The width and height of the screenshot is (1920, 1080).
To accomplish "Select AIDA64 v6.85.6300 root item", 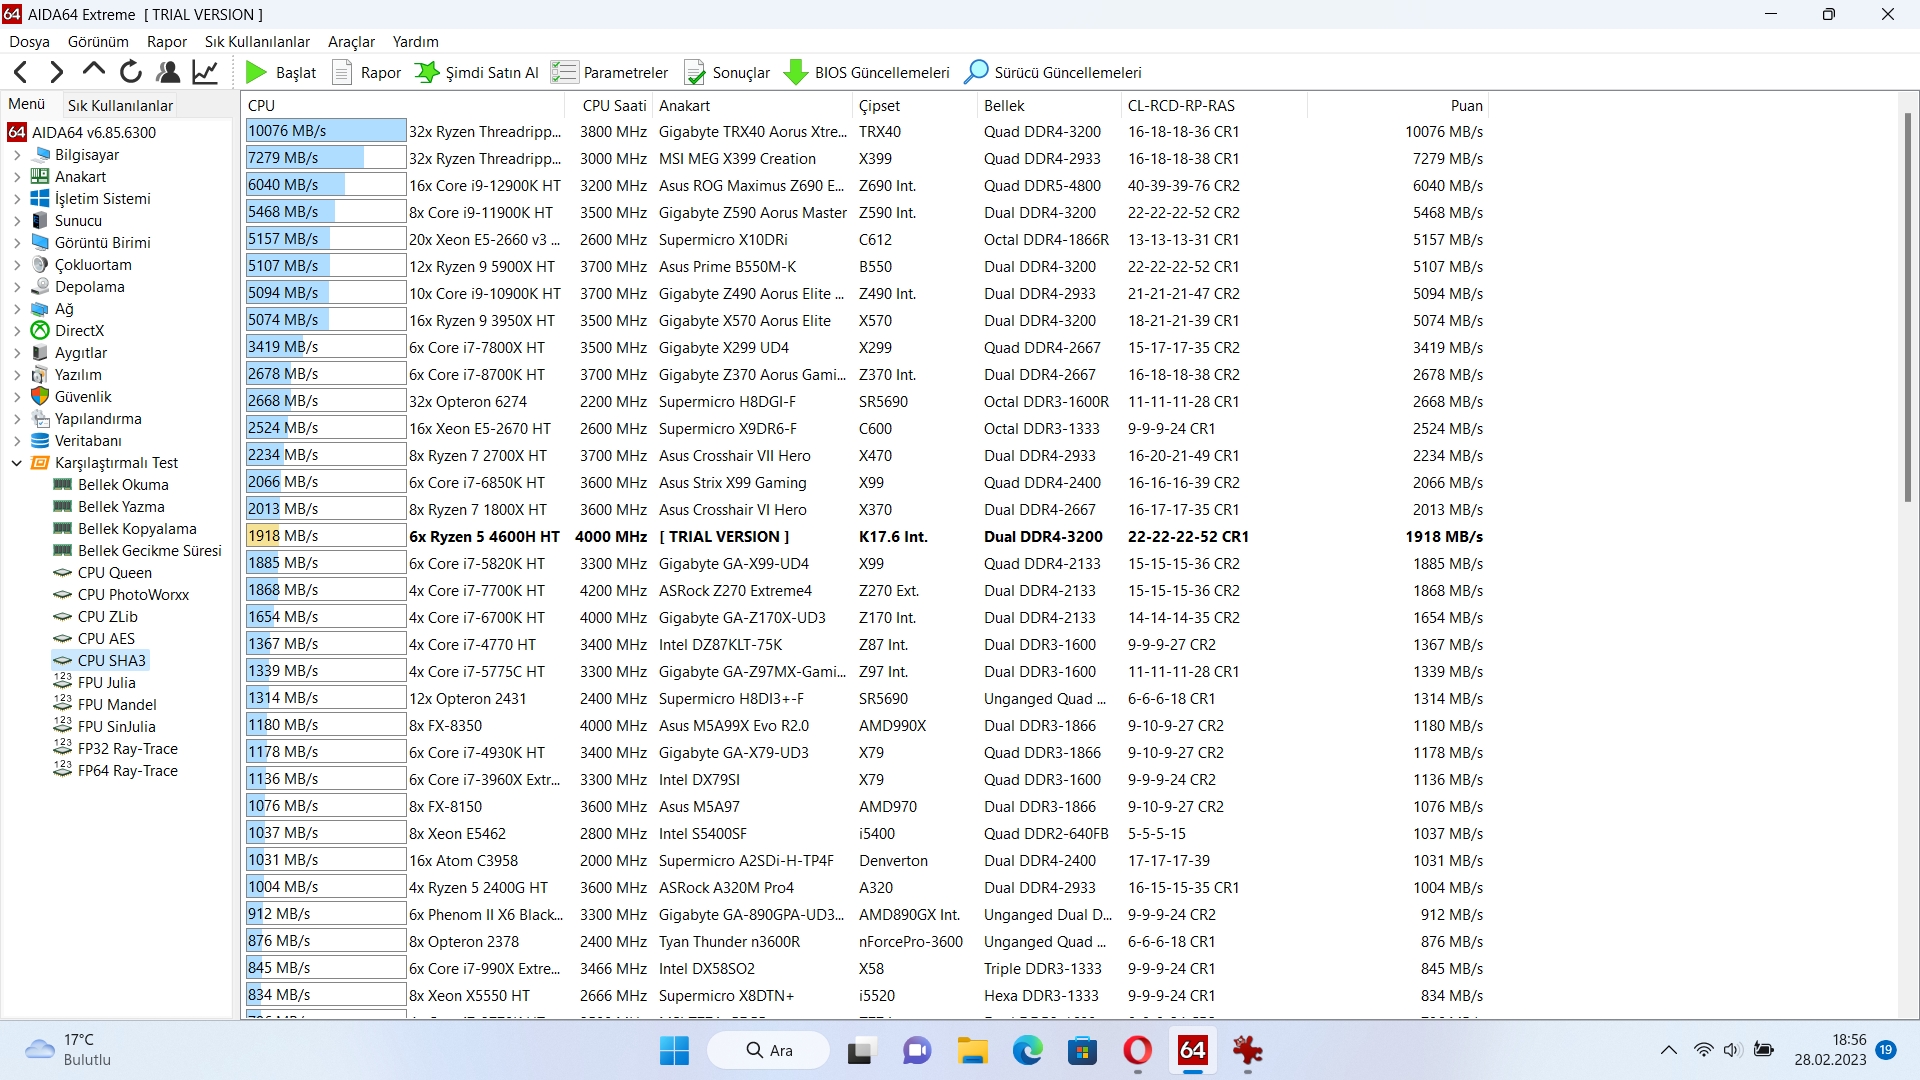I will [82, 132].
